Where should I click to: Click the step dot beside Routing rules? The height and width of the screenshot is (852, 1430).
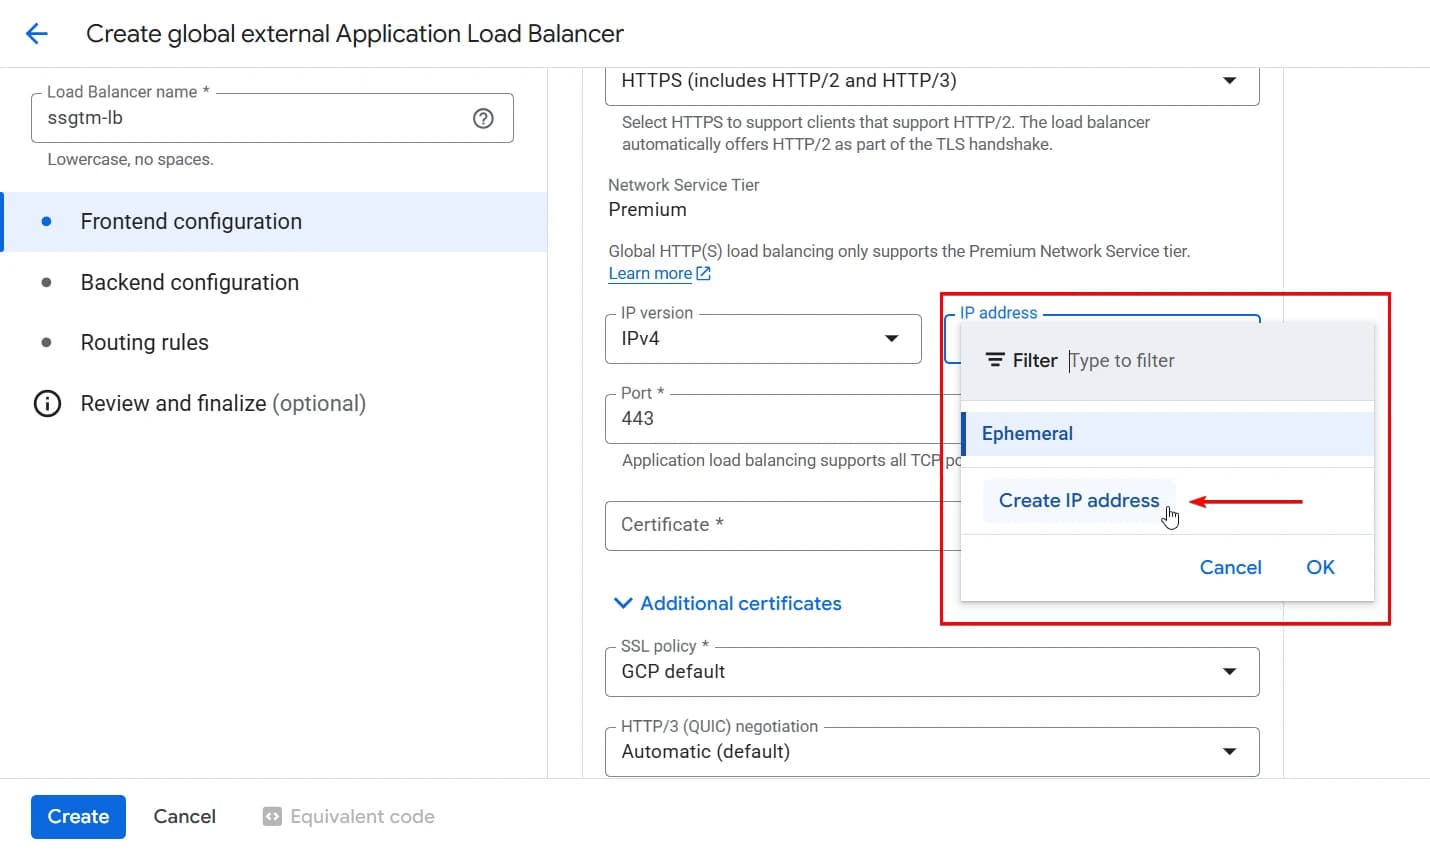tap(47, 342)
